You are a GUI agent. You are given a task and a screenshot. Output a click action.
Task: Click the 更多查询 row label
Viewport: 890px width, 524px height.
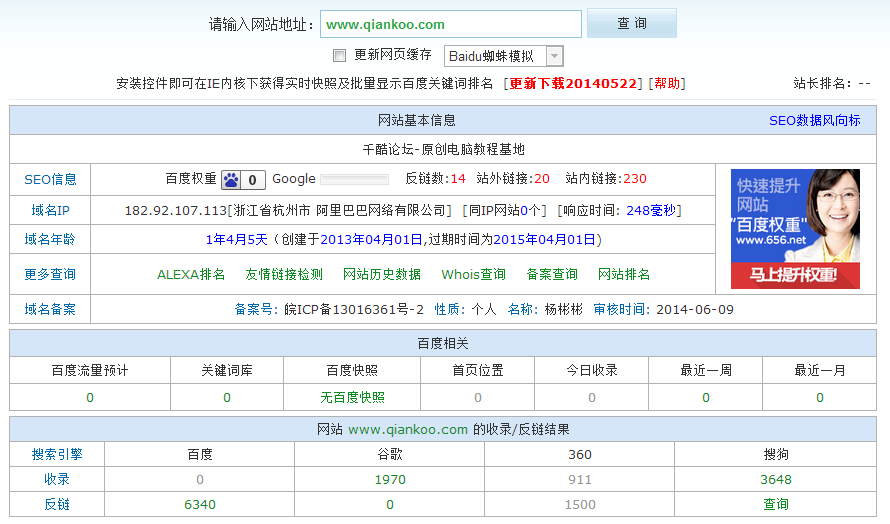tap(50, 274)
